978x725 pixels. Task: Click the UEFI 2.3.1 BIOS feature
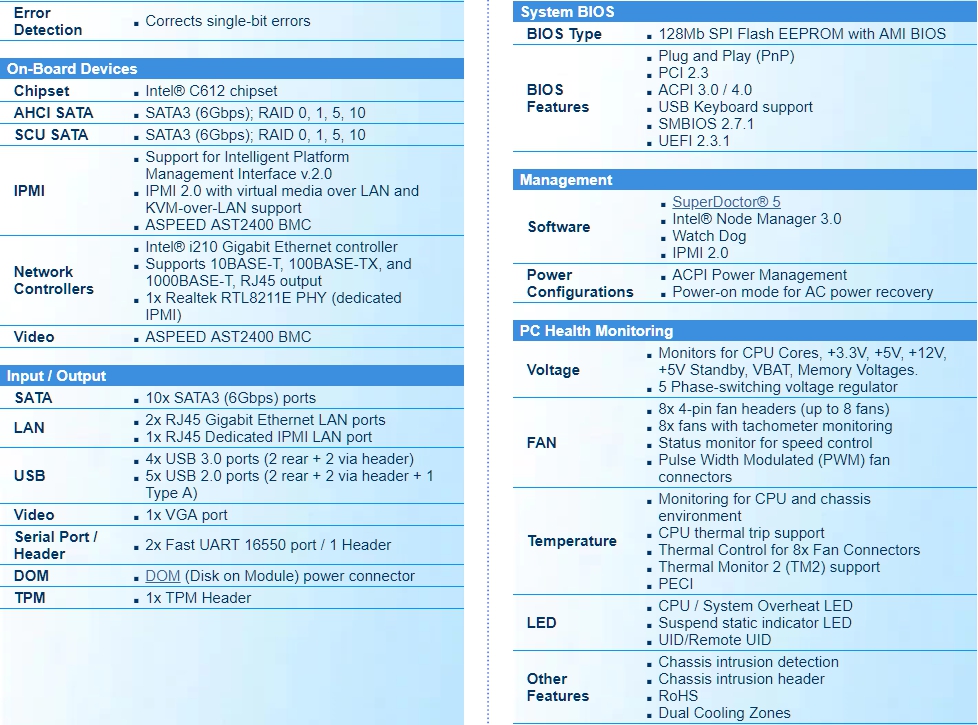coord(693,141)
